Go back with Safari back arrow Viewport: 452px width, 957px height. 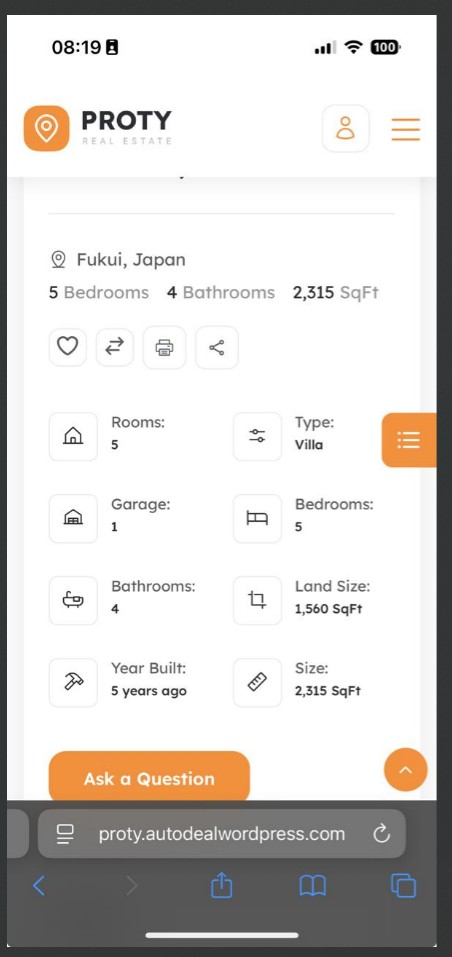[x=39, y=886]
